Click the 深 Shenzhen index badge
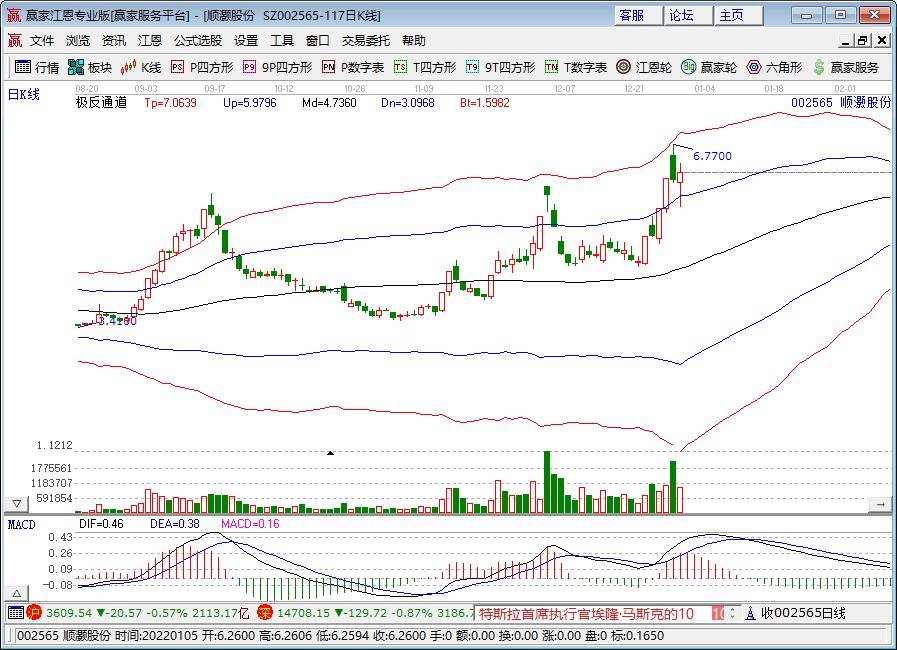 click(x=265, y=613)
